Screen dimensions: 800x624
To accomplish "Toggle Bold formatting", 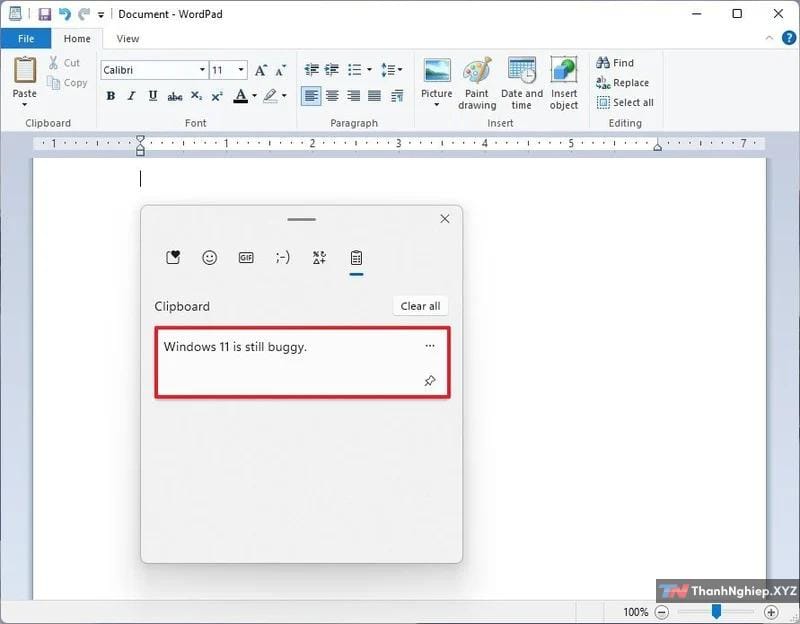I will click(110, 95).
